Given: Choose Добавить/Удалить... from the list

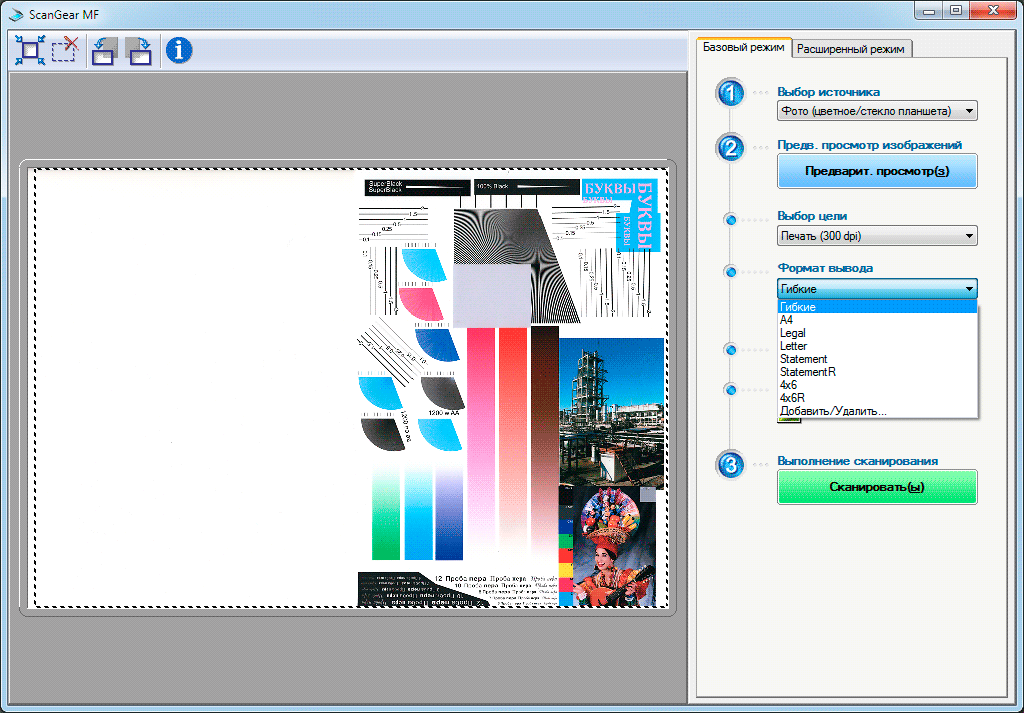Looking at the screenshot, I should pyautogui.click(x=877, y=411).
